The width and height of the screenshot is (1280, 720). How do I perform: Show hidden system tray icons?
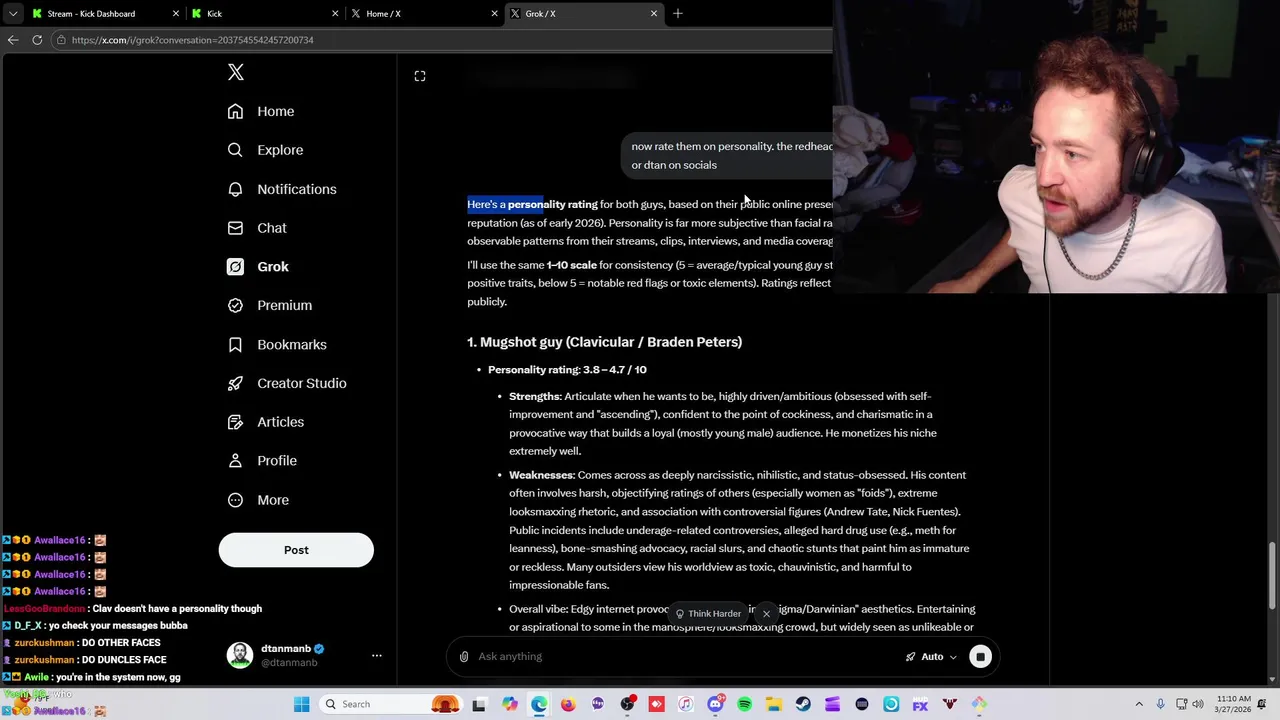pos(1139,704)
